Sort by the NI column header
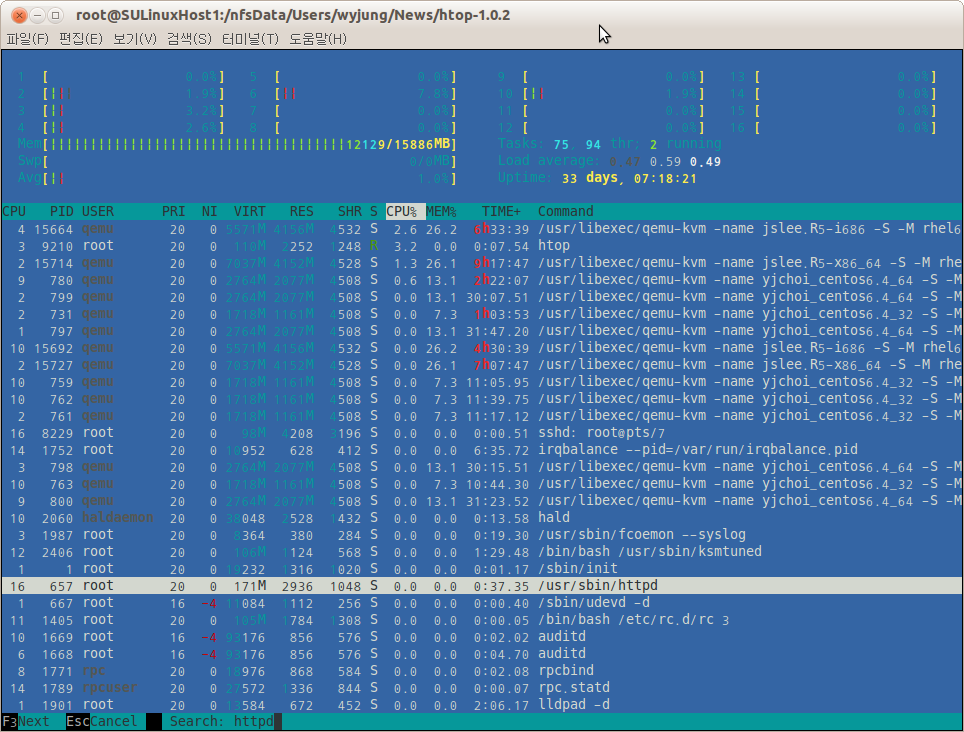Viewport: 964px width, 732px height. click(x=209, y=211)
